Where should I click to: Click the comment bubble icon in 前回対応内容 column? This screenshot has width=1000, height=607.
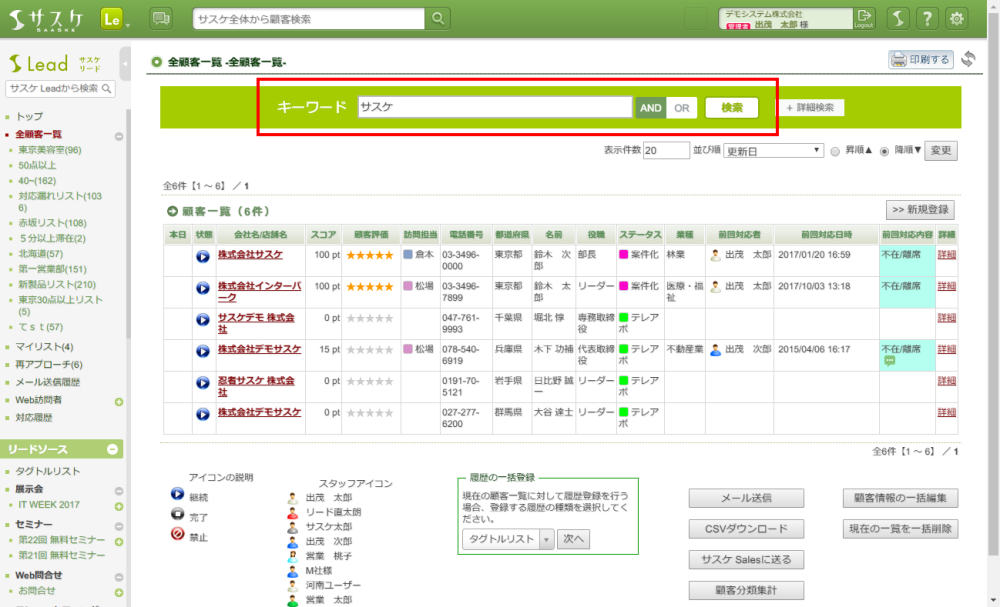tap(888, 362)
